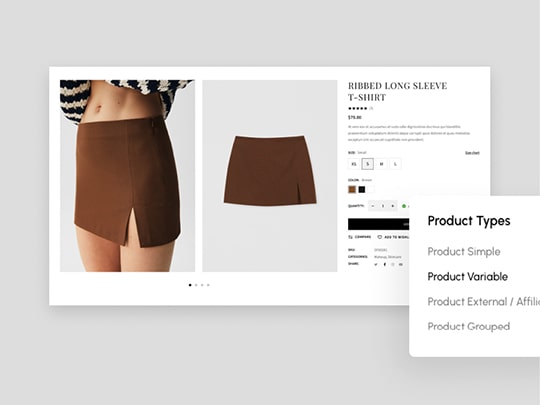Share product via email icon

pyautogui.click(x=401, y=264)
